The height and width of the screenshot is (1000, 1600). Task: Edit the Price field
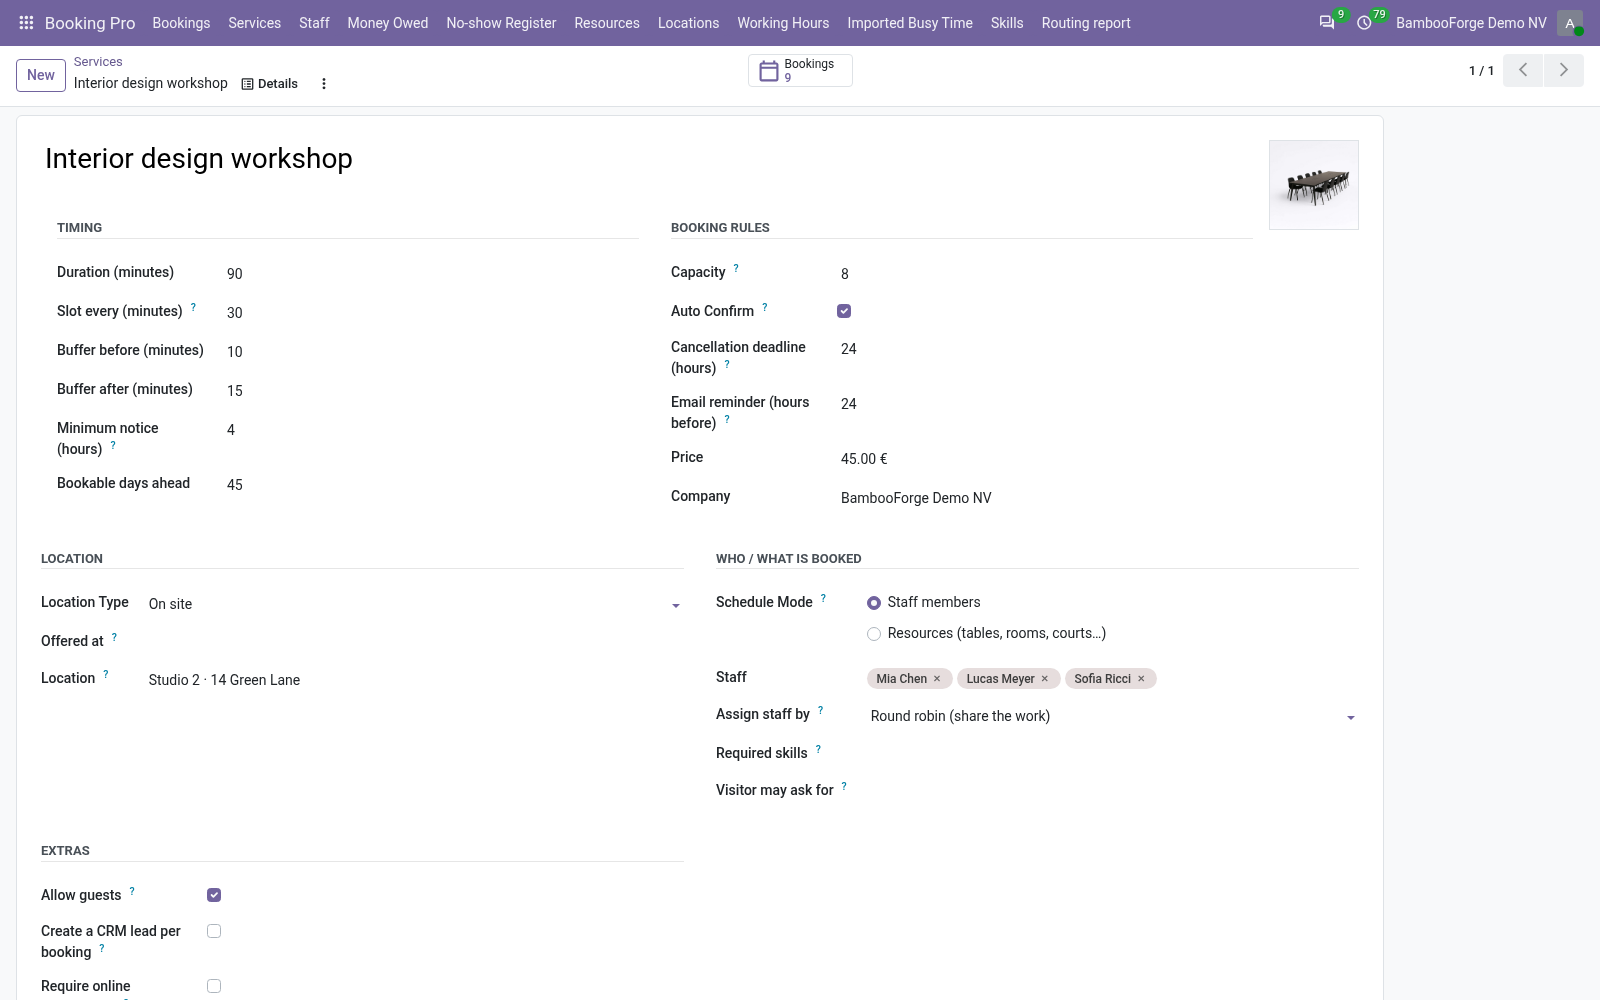click(x=1045, y=459)
